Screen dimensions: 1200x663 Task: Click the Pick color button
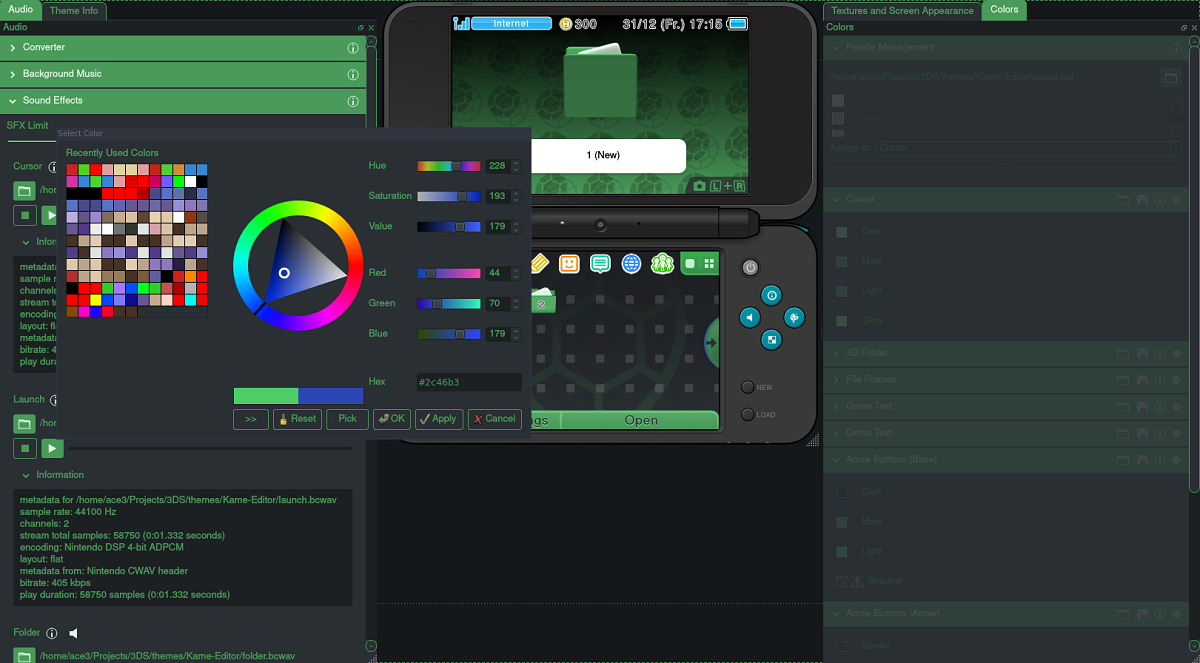pos(347,419)
